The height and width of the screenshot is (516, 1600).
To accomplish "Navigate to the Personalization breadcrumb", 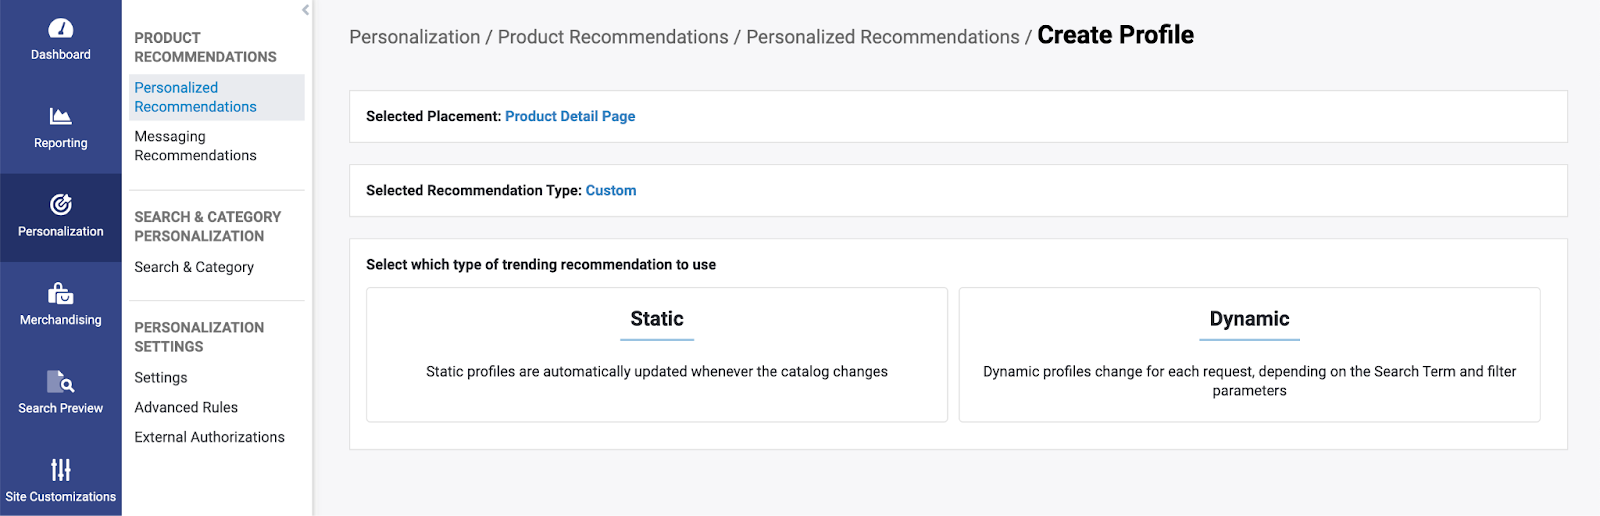I will (x=414, y=37).
